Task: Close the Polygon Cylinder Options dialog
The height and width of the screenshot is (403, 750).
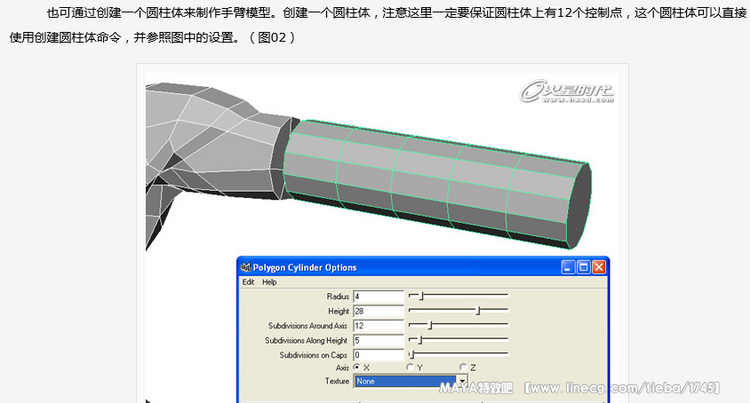Action: pos(599,267)
